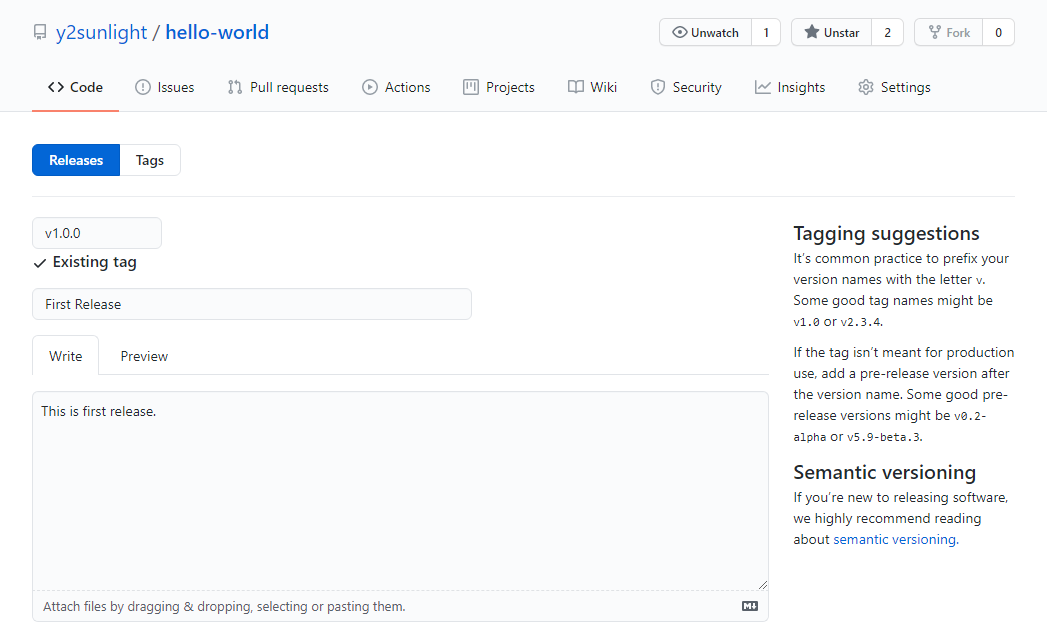This screenshot has height=633, width=1047.
Task: Click the Fork branch icon
Action: (x=934, y=33)
